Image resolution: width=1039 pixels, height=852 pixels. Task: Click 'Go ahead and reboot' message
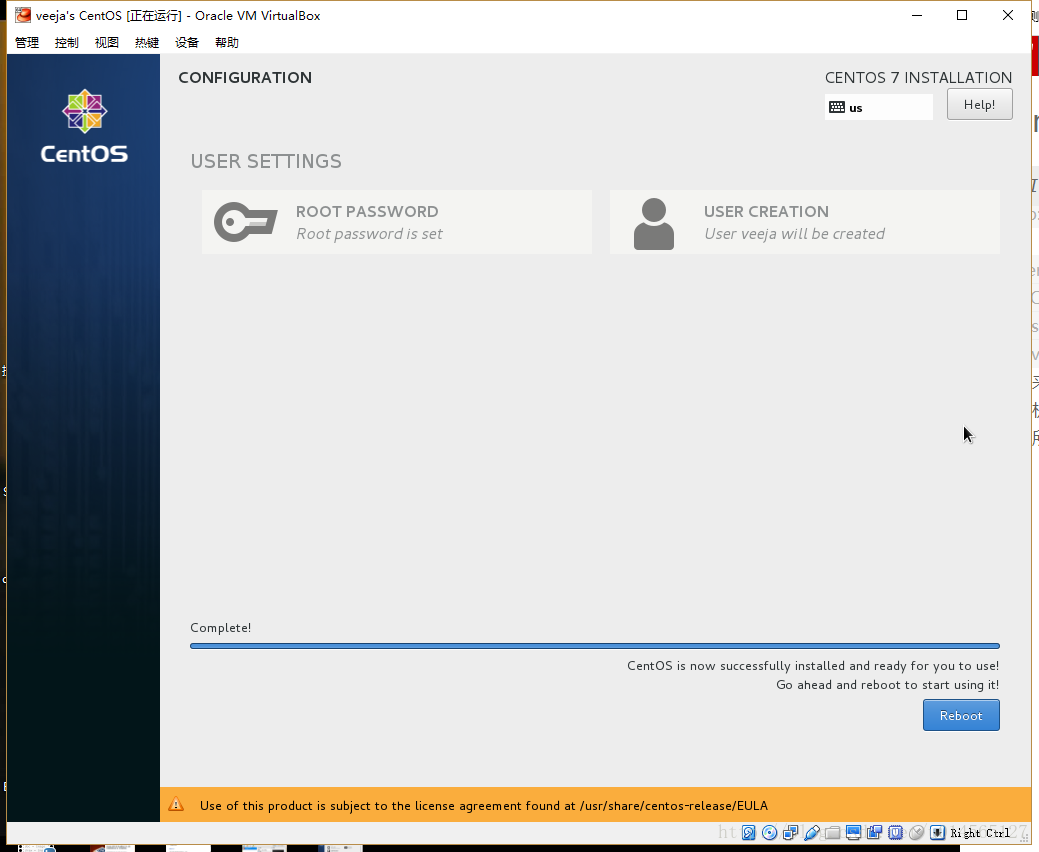pyautogui.click(x=887, y=684)
